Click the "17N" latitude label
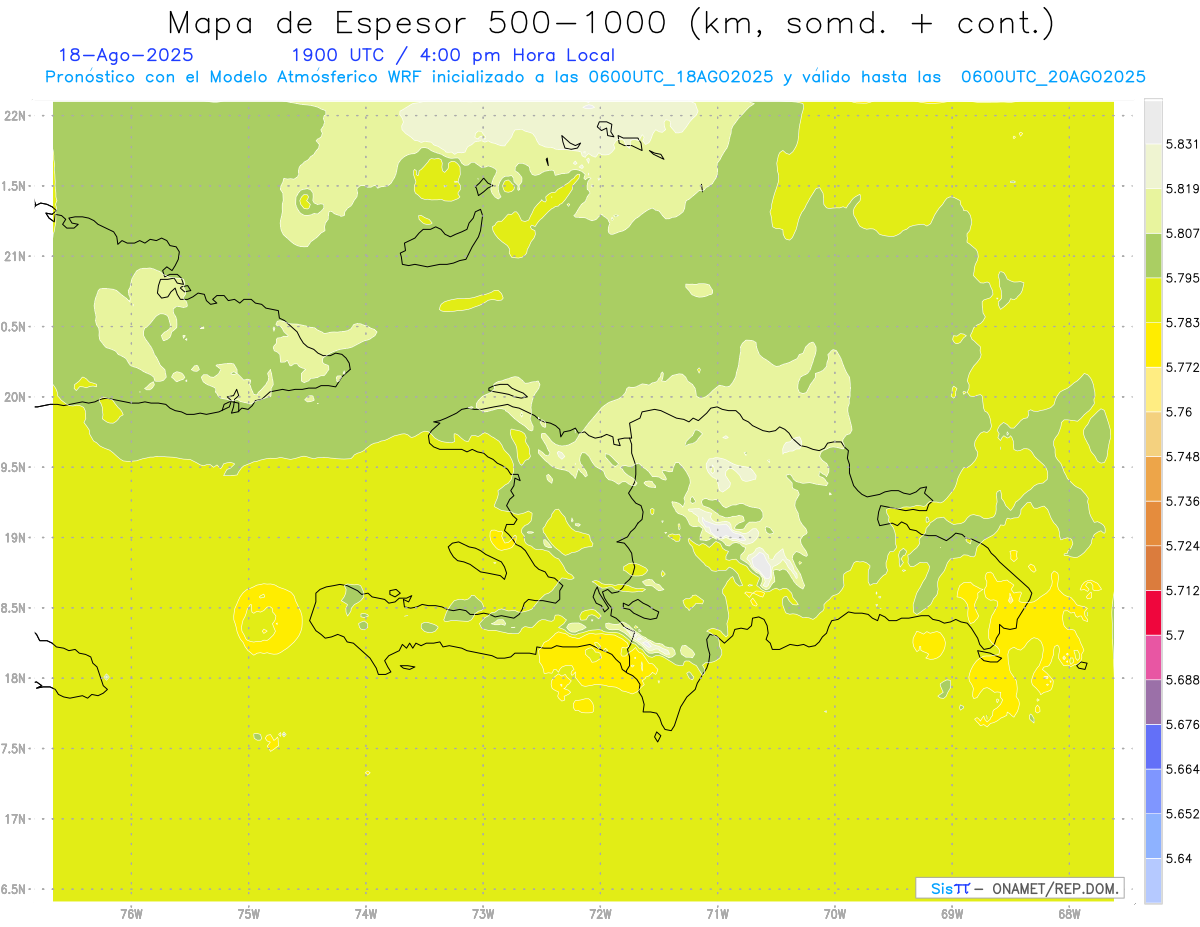The height and width of the screenshot is (927, 1200). click(16, 819)
